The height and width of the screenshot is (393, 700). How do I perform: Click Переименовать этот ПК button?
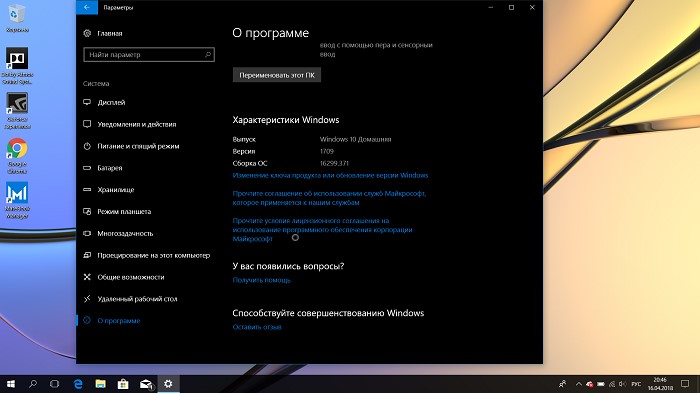click(x=277, y=75)
